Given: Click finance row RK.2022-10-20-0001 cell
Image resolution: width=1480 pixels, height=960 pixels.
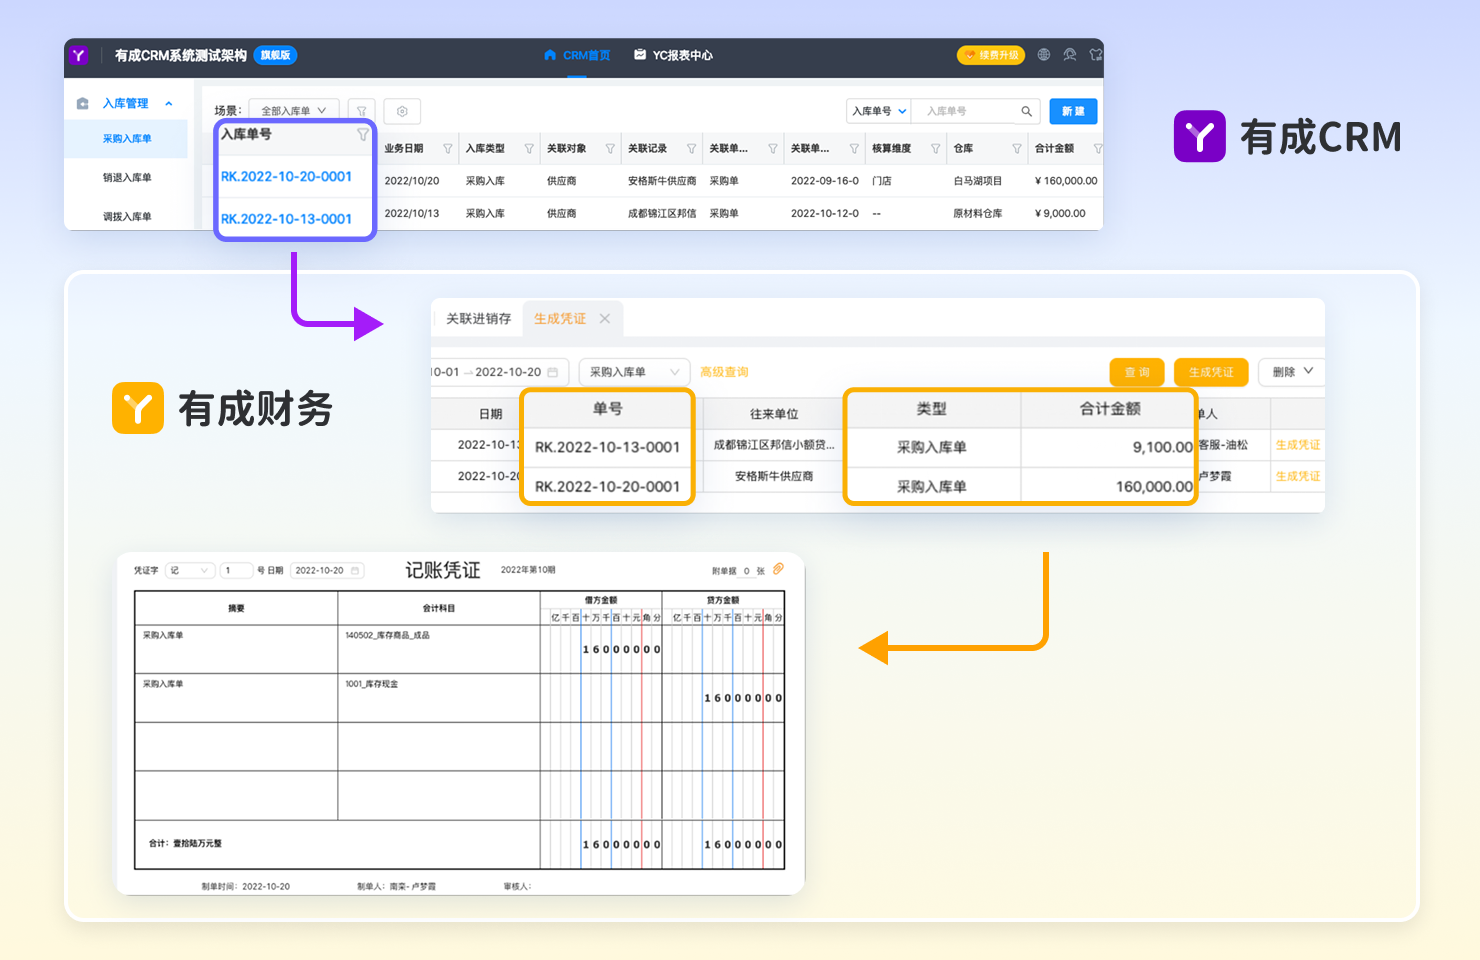Looking at the screenshot, I should coord(607,487).
